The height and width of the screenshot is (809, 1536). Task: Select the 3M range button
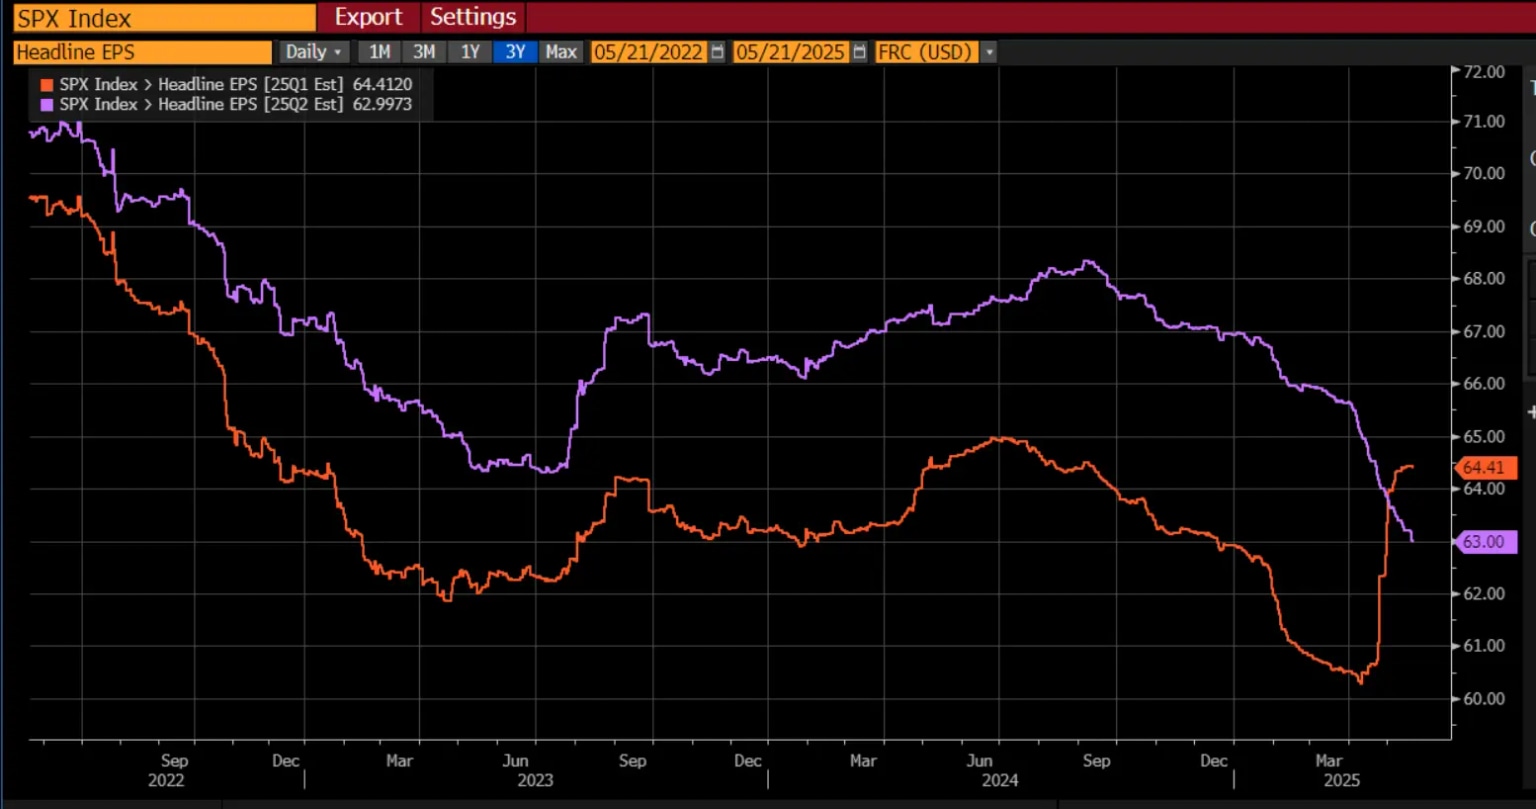click(424, 52)
